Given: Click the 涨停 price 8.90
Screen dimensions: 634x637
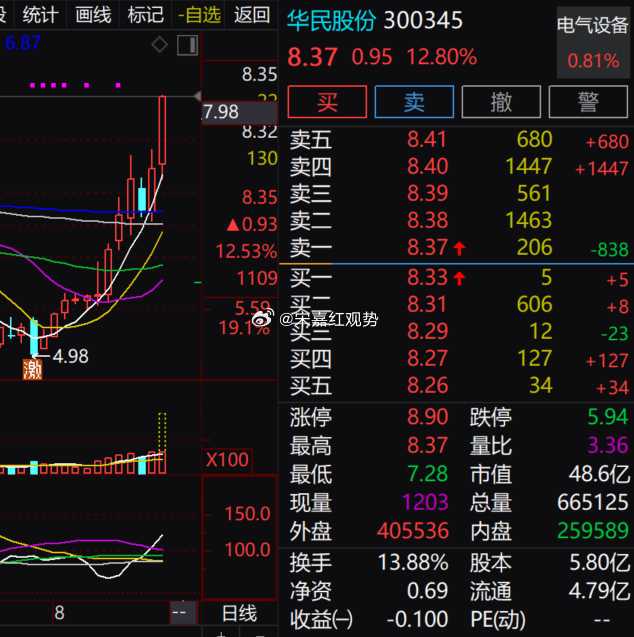Looking at the screenshot, I should point(427,417).
